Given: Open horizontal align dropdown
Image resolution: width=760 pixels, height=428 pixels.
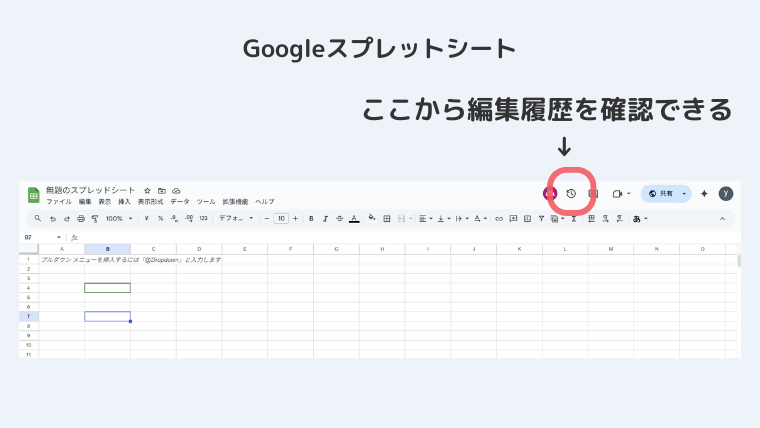Looking at the screenshot, I should pos(426,219).
